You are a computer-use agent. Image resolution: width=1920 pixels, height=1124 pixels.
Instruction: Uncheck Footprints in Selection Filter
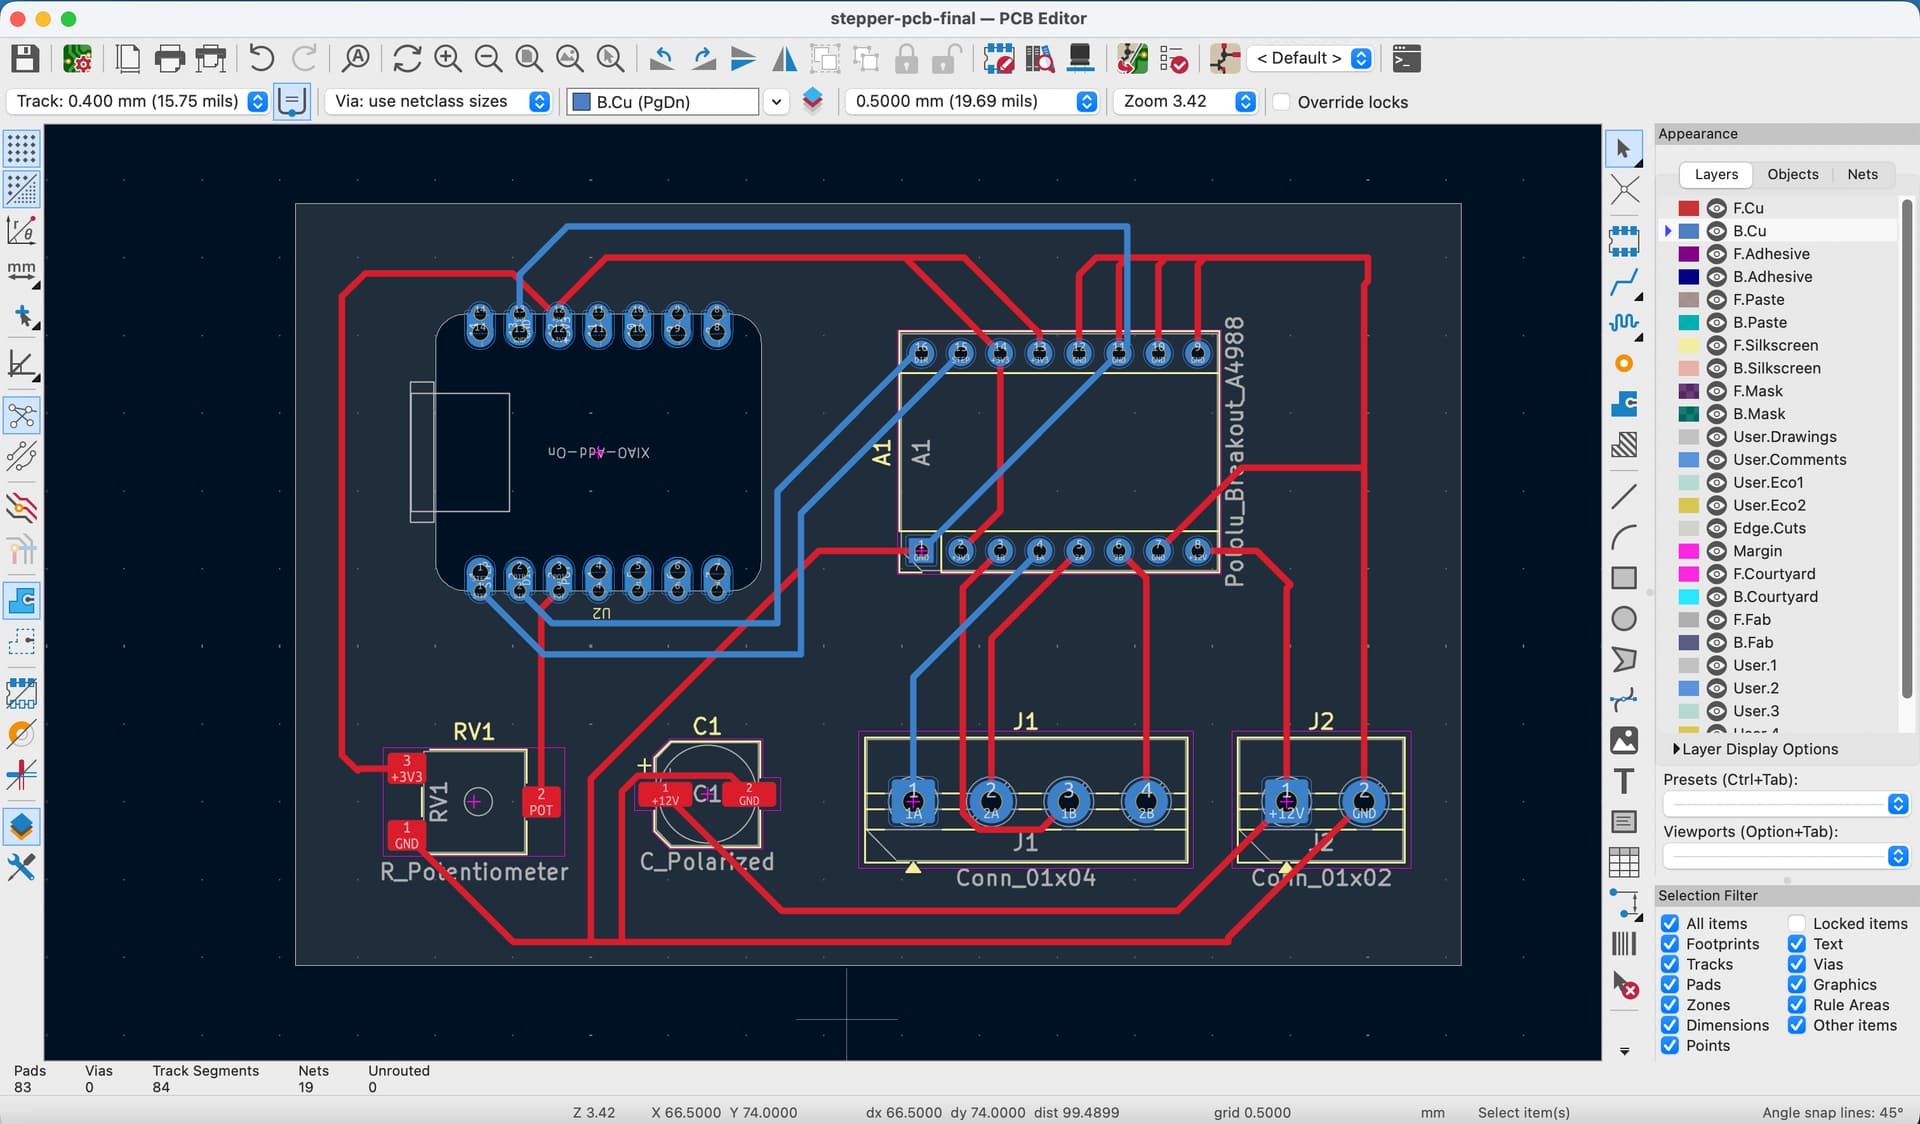1670,944
